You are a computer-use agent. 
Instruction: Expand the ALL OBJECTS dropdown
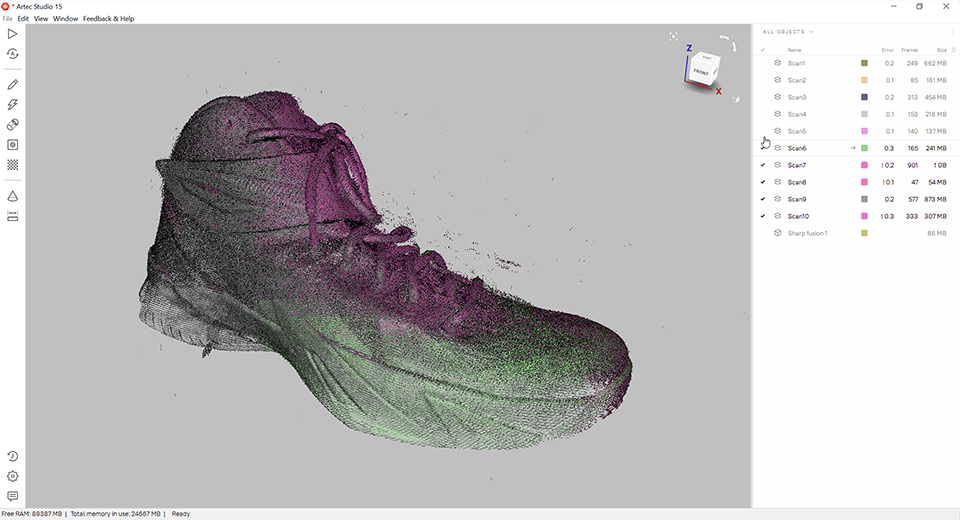pyautogui.click(x=787, y=32)
